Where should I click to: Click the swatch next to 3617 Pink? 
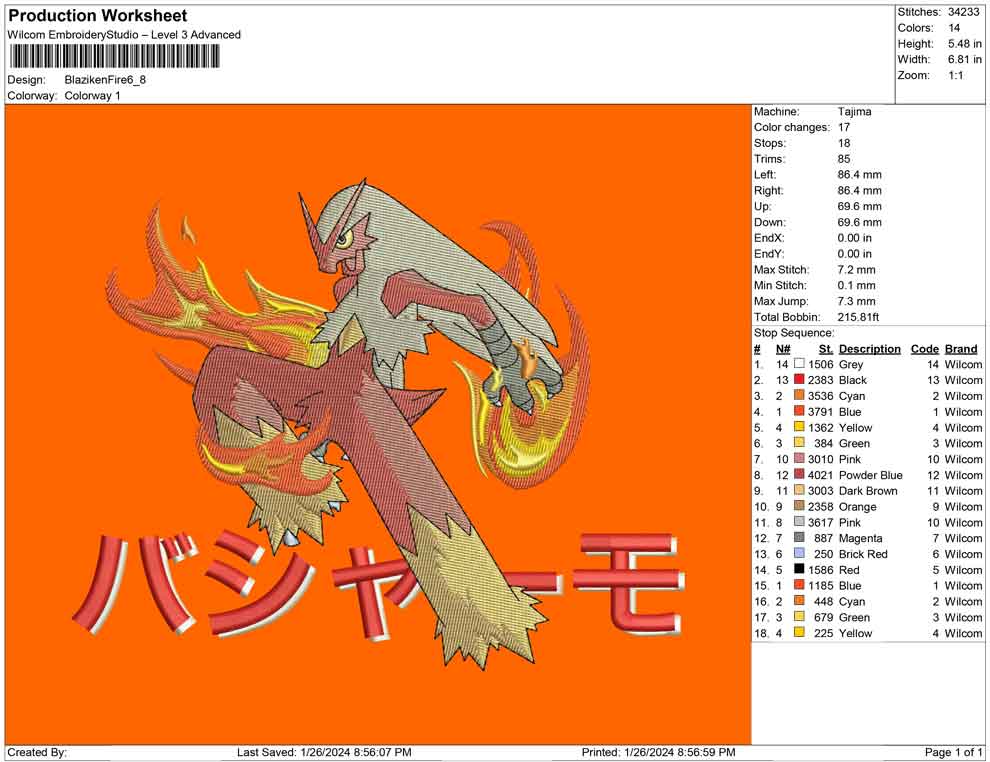point(799,521)
